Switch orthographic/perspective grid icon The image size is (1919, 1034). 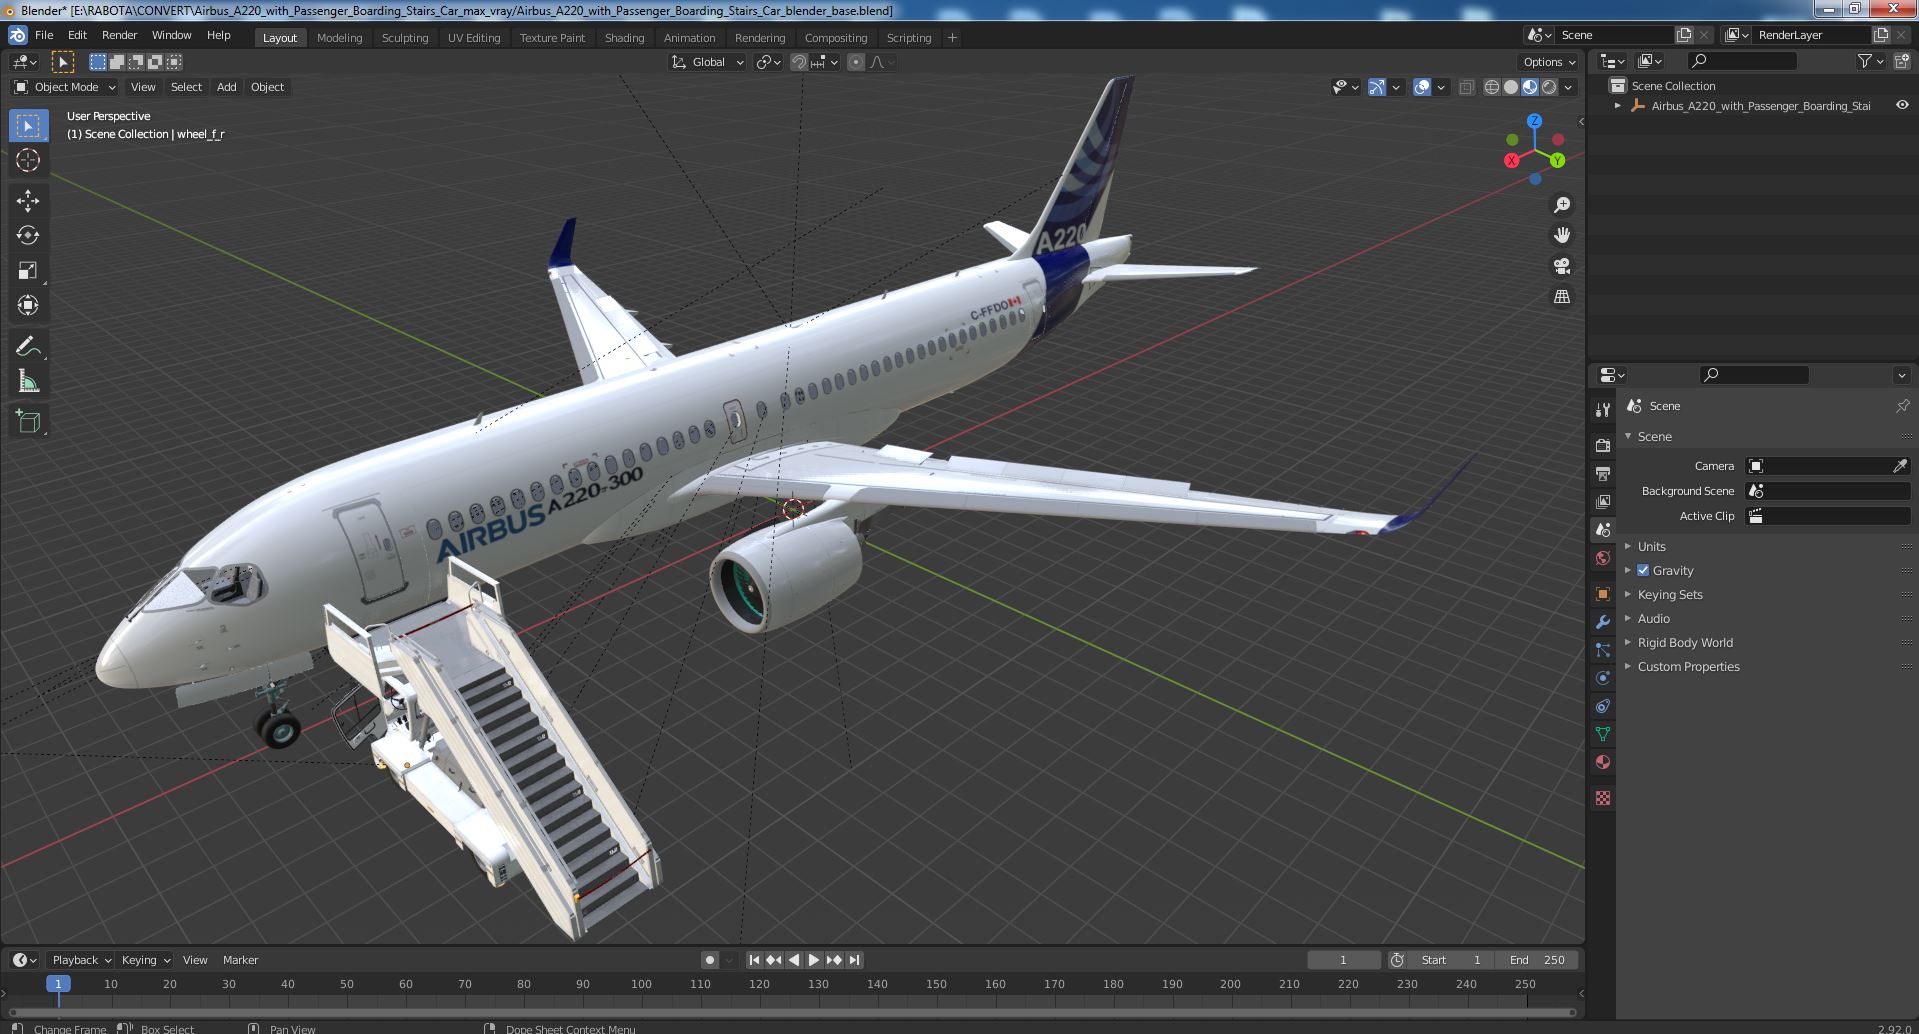point(1561,297)
